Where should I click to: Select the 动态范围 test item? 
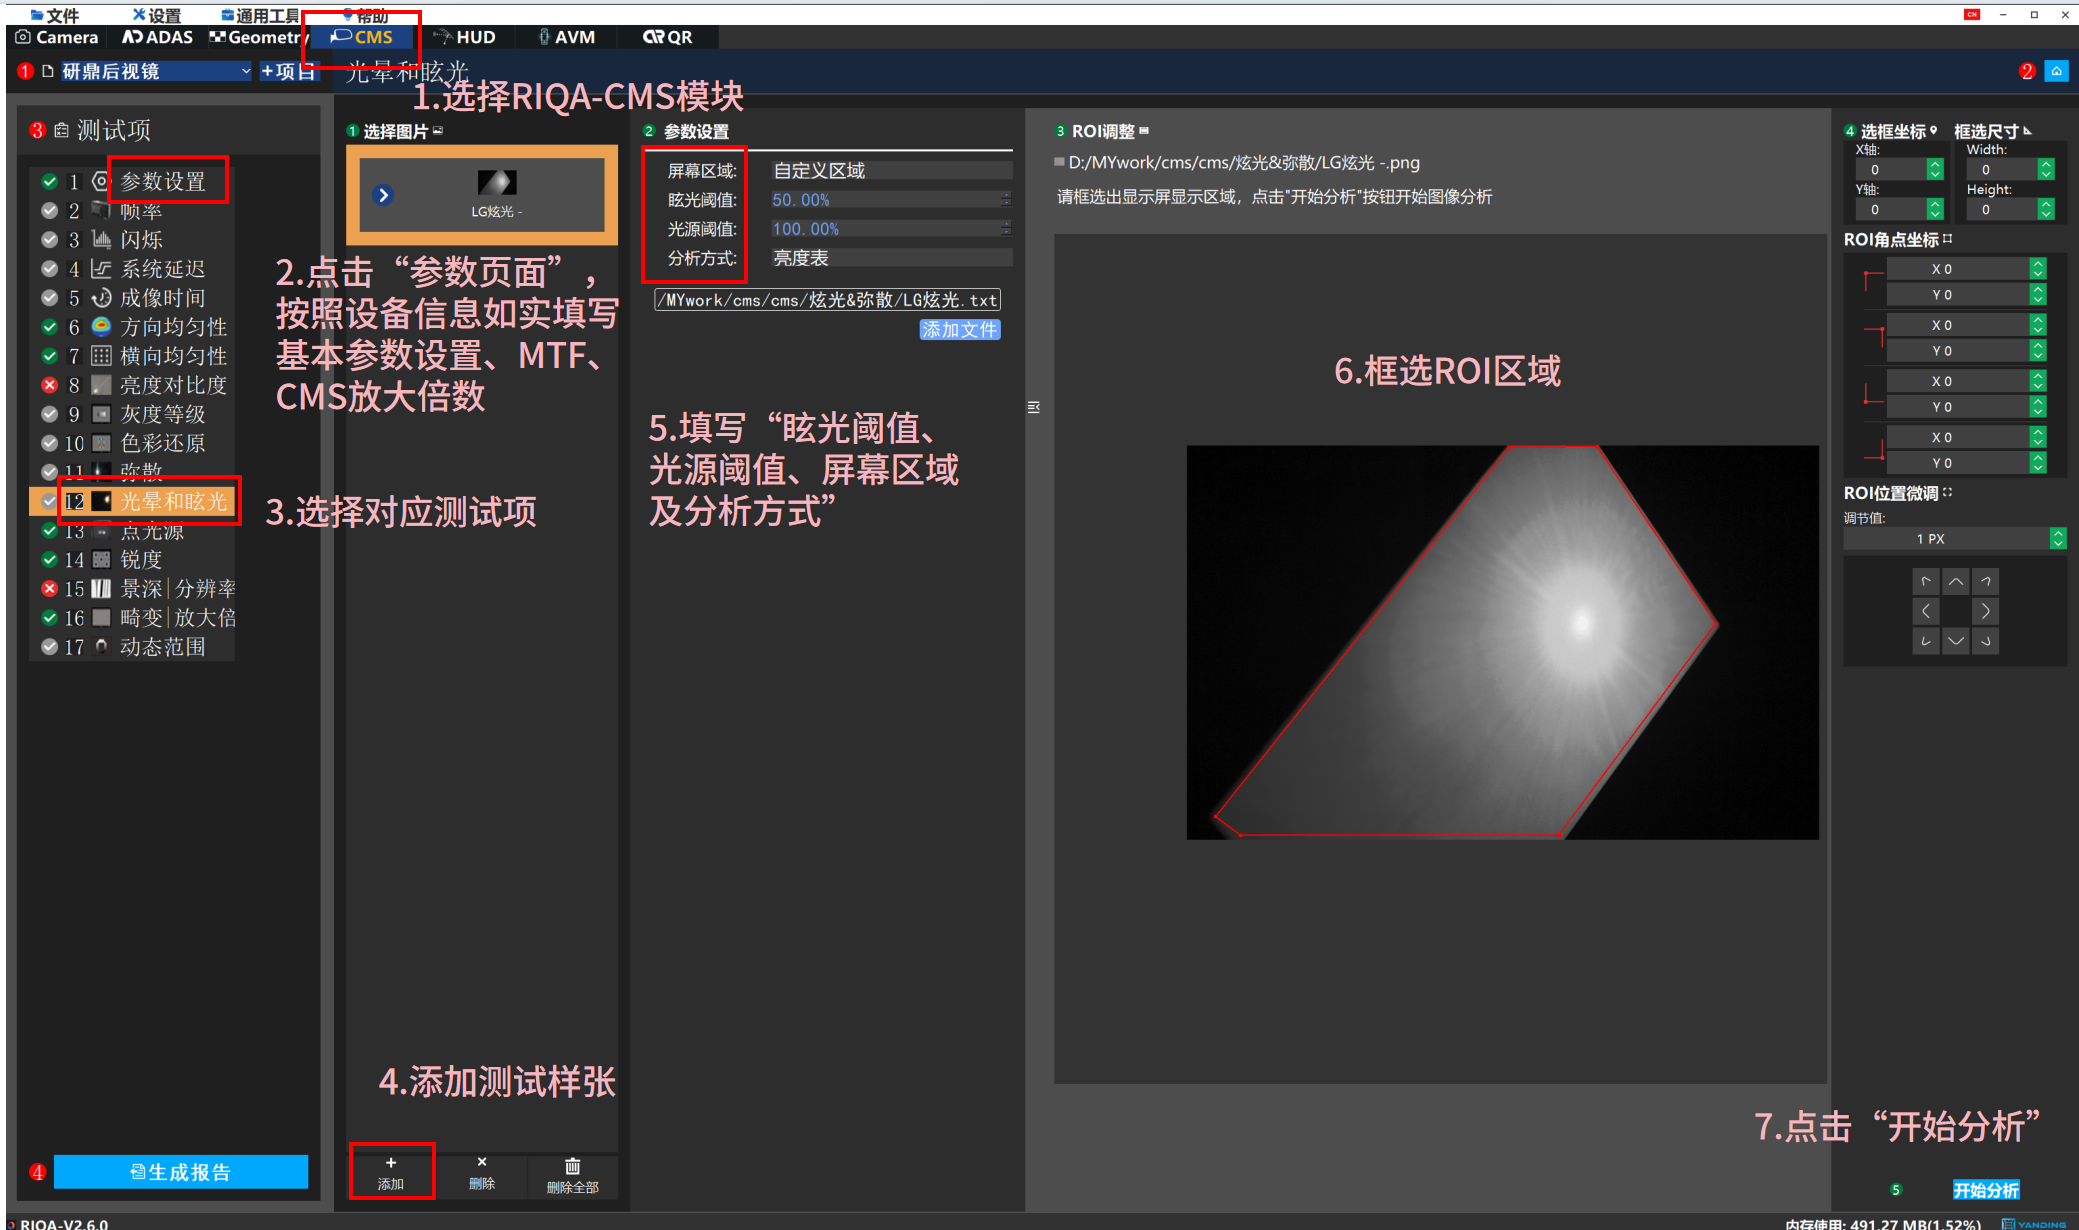click(162, 647)
